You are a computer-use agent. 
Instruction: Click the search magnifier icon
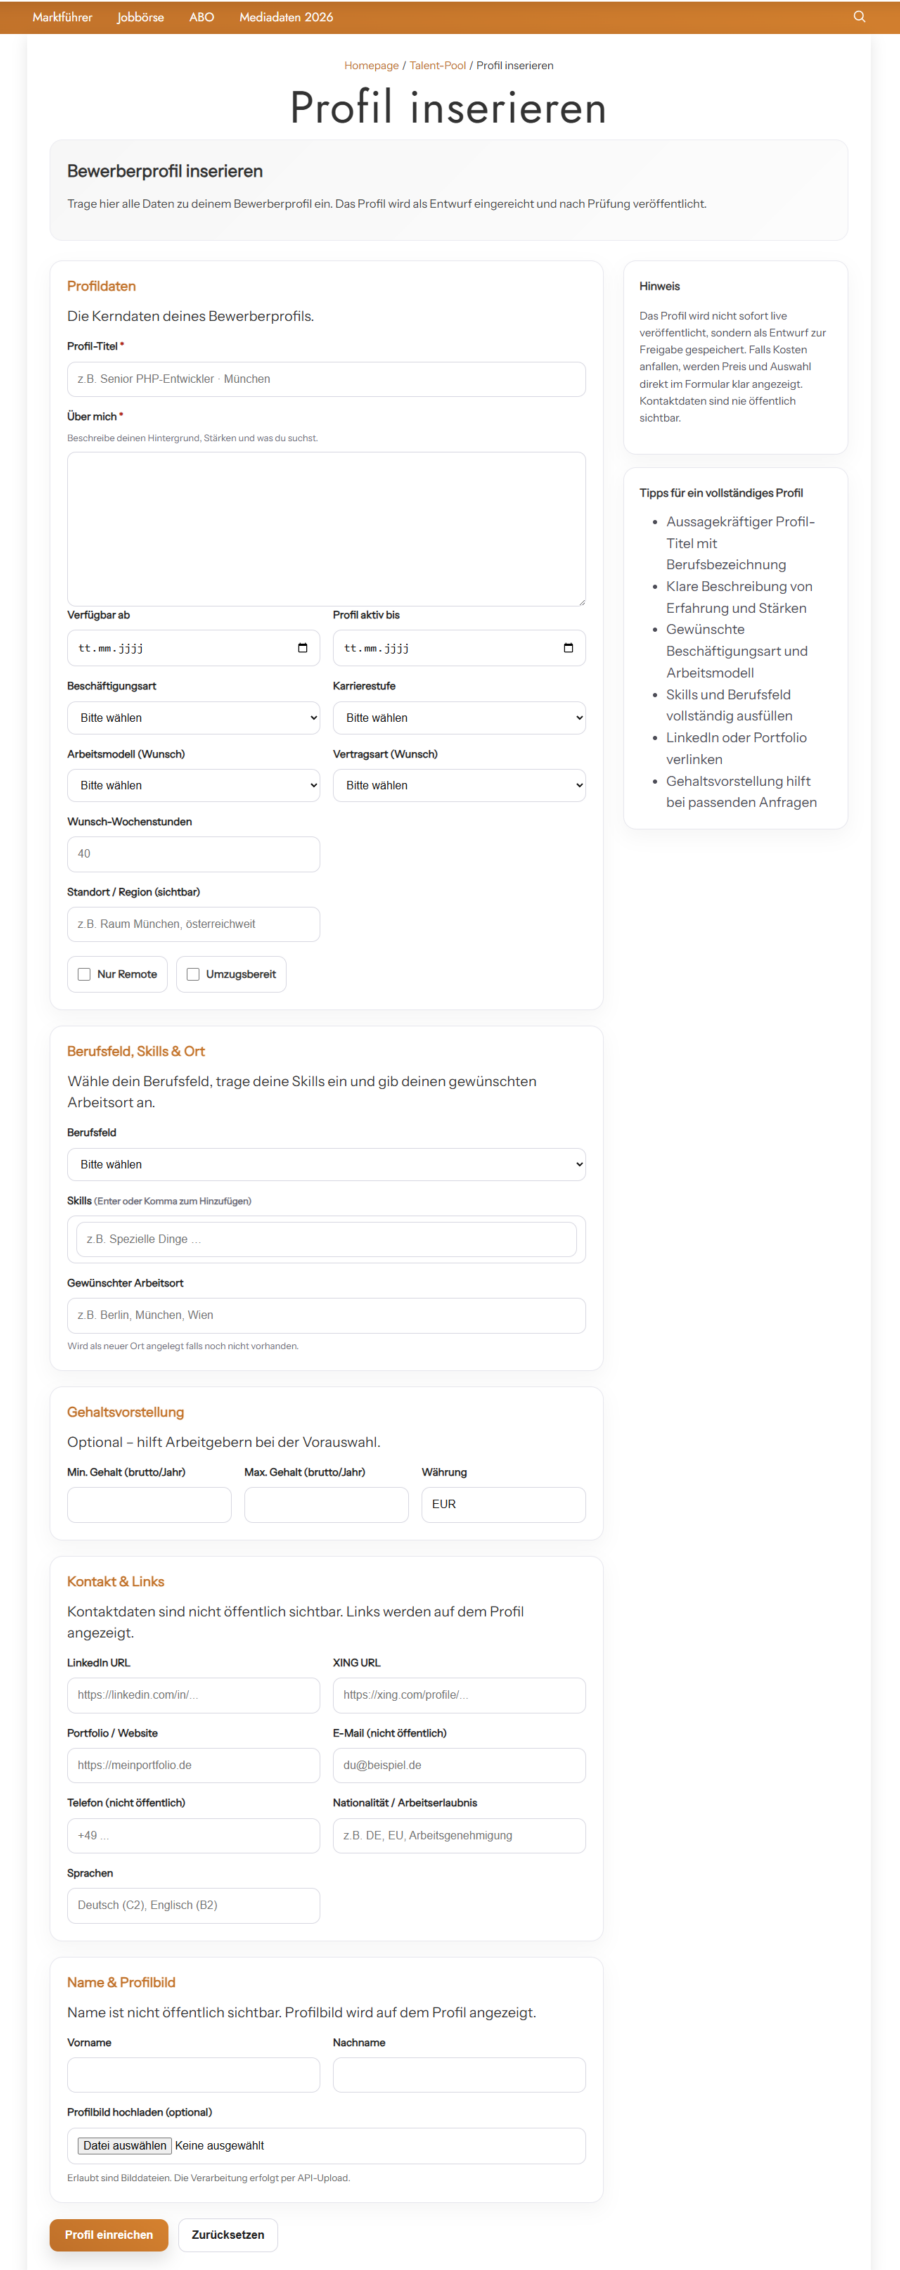pos(859,17)
